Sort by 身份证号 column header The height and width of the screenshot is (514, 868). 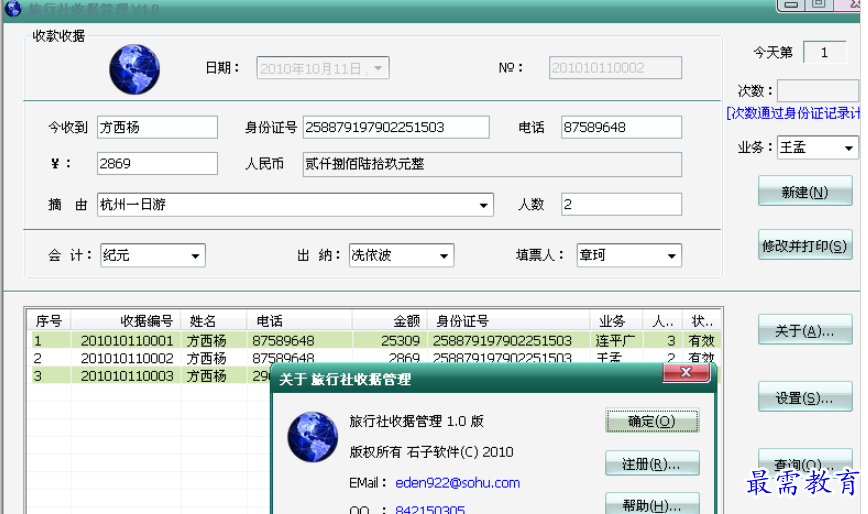507,321
